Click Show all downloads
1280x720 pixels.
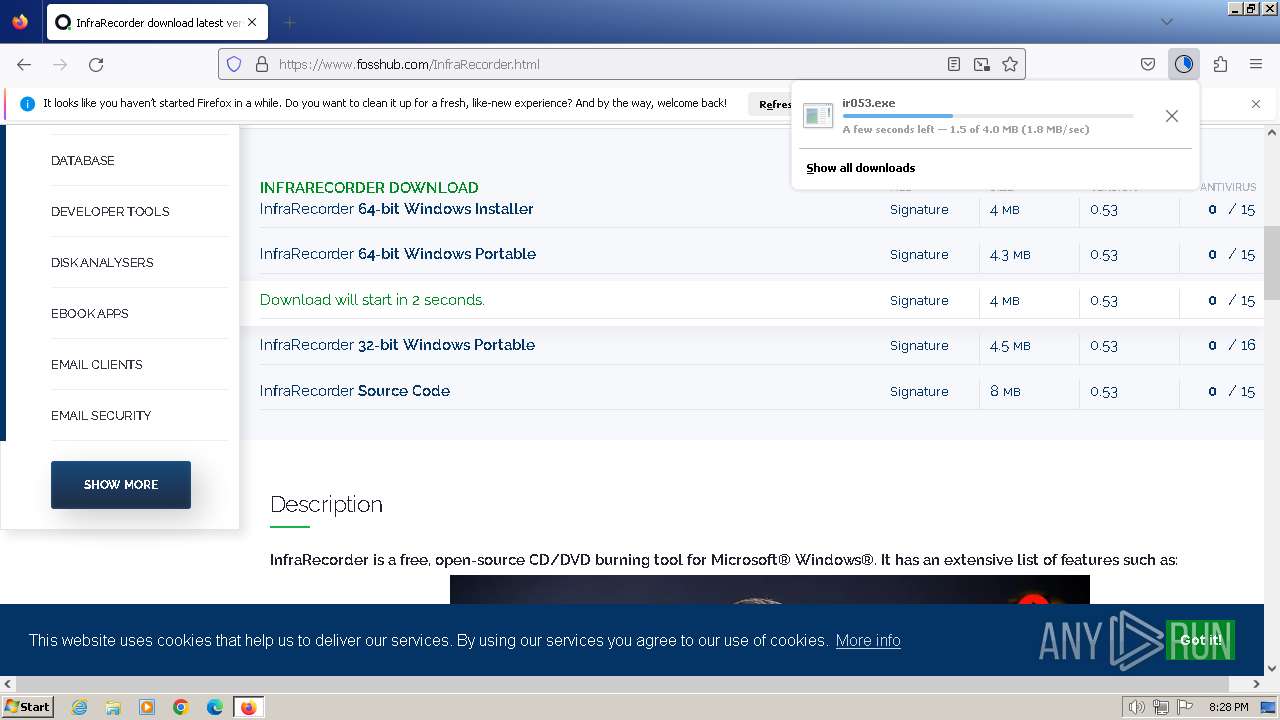[860, 168]
